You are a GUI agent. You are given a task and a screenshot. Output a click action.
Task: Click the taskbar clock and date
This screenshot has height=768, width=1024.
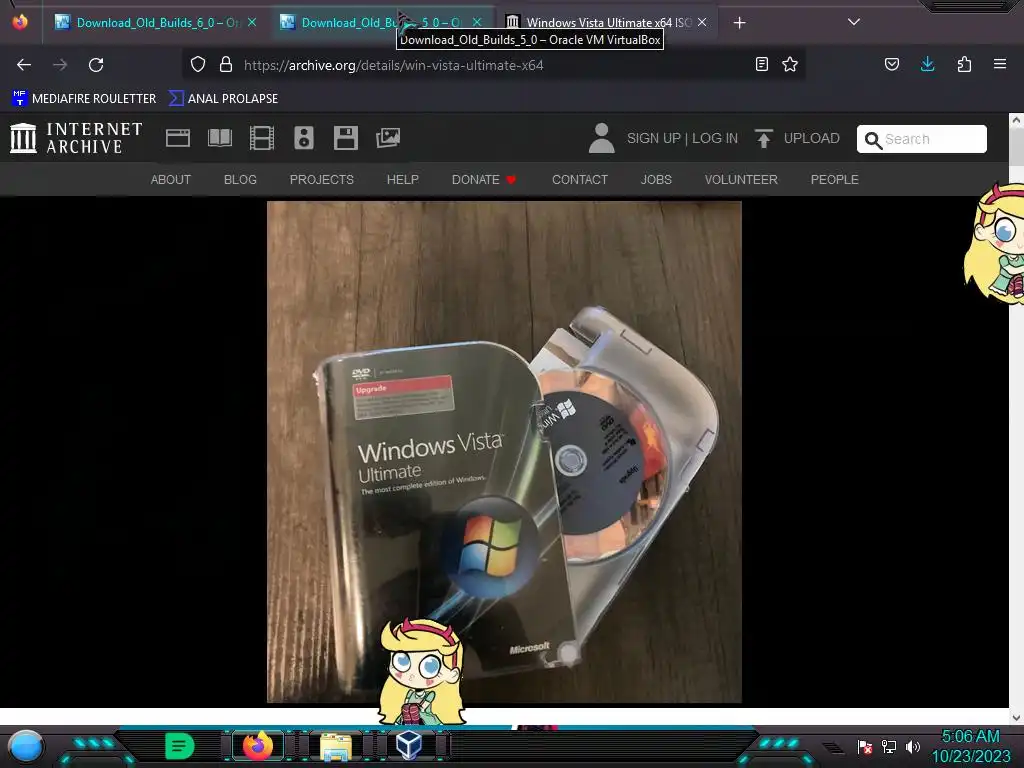click(970, 746)
